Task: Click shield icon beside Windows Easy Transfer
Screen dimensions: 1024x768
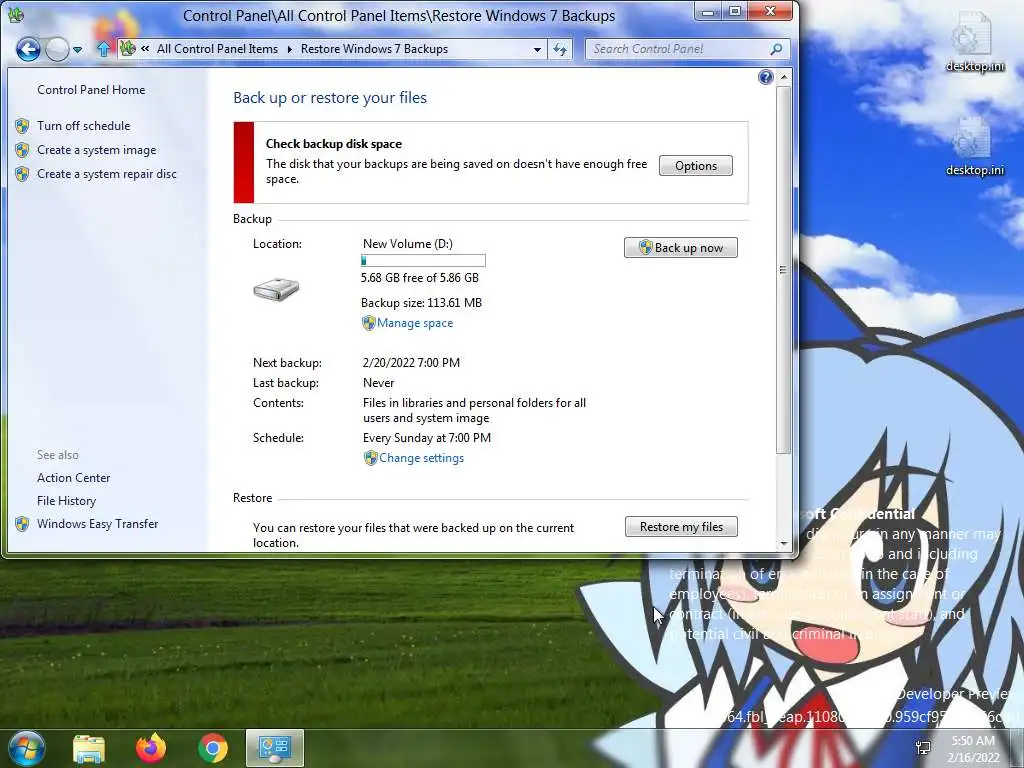Action: point(22,524)
